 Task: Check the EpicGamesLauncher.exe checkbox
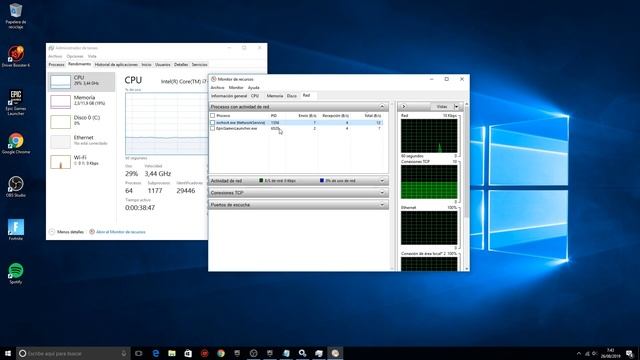[212, 128]
